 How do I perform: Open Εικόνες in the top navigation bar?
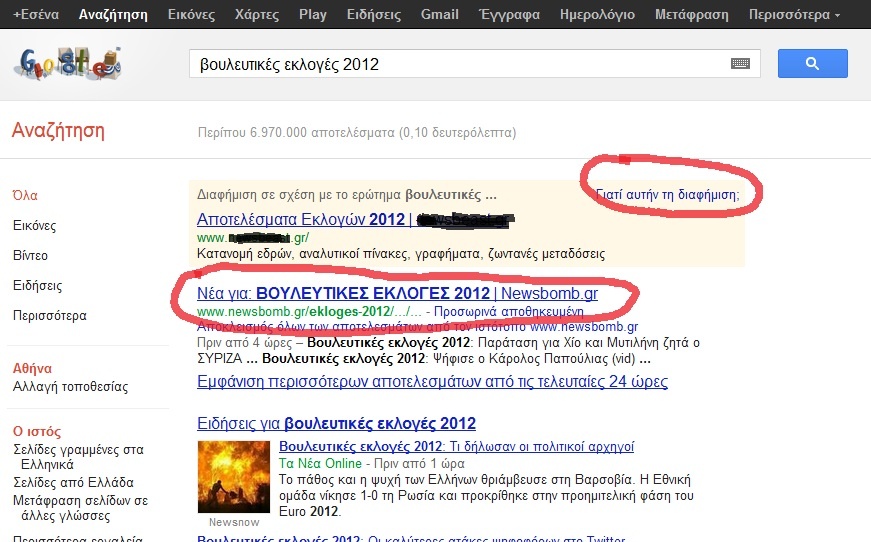pyautogui.click(x=191, y=15)
